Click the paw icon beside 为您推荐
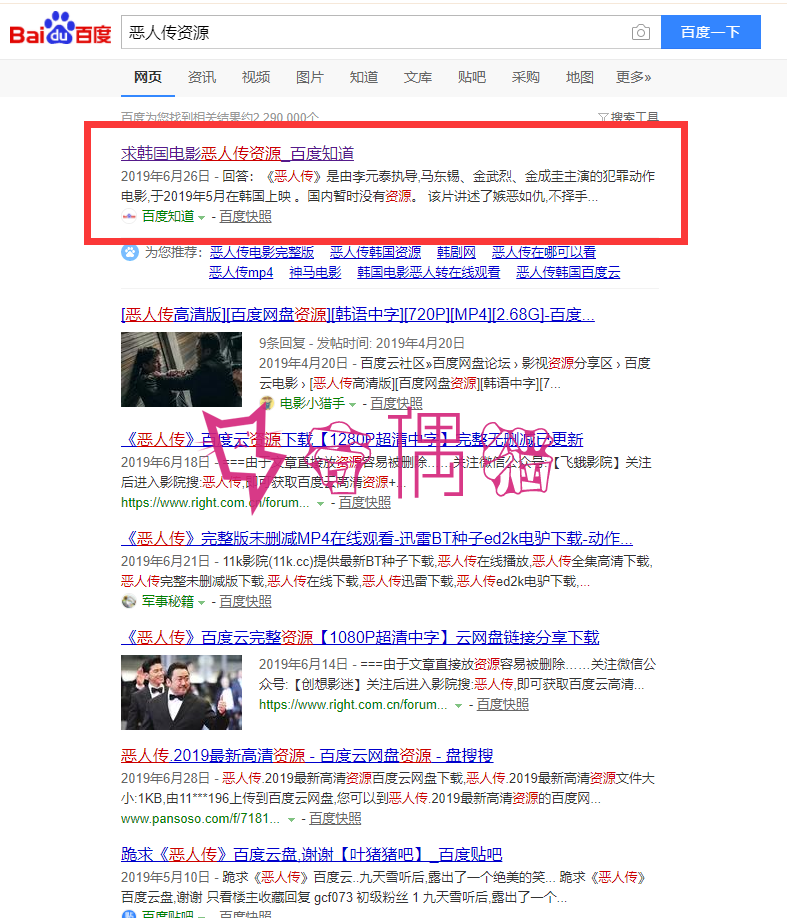The height and width of the screenshot is (918, 787). pos(130,252)
